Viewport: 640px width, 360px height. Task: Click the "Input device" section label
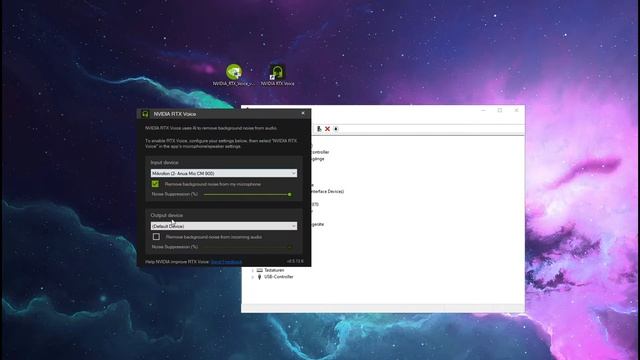point(164,162)
